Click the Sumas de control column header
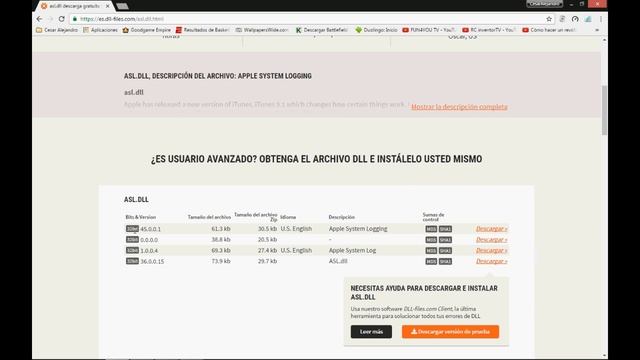The image size is (640, 360). pyautogui.click(x=433, y=217)
